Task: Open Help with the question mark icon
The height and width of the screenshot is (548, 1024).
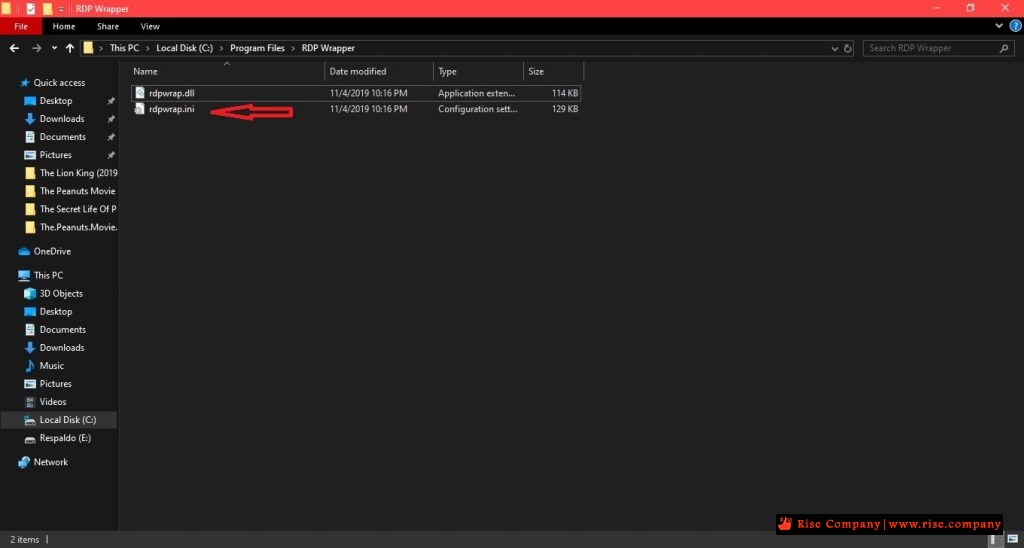Action: pyautogui.click(x=1016, y=26)
